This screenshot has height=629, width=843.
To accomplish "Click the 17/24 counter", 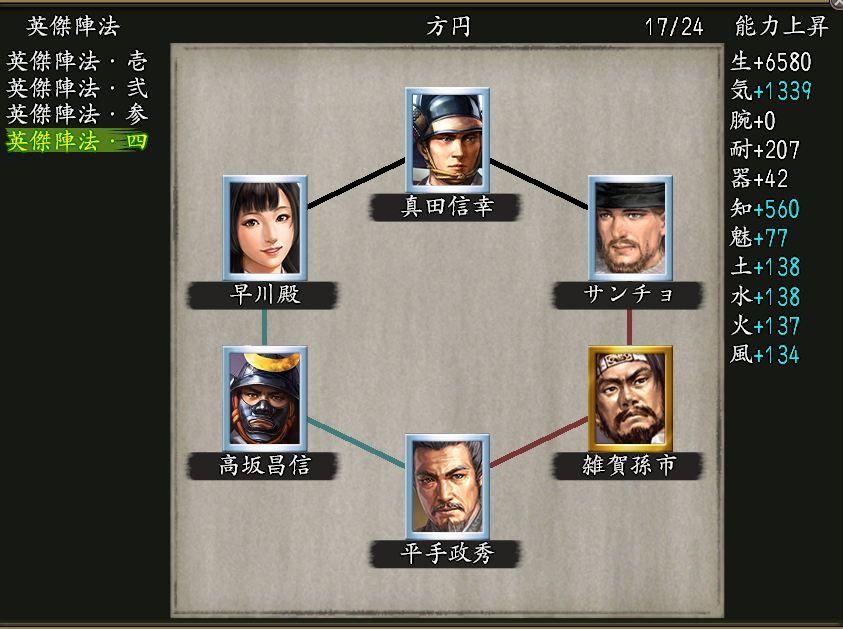I will (x=674, y=27).
